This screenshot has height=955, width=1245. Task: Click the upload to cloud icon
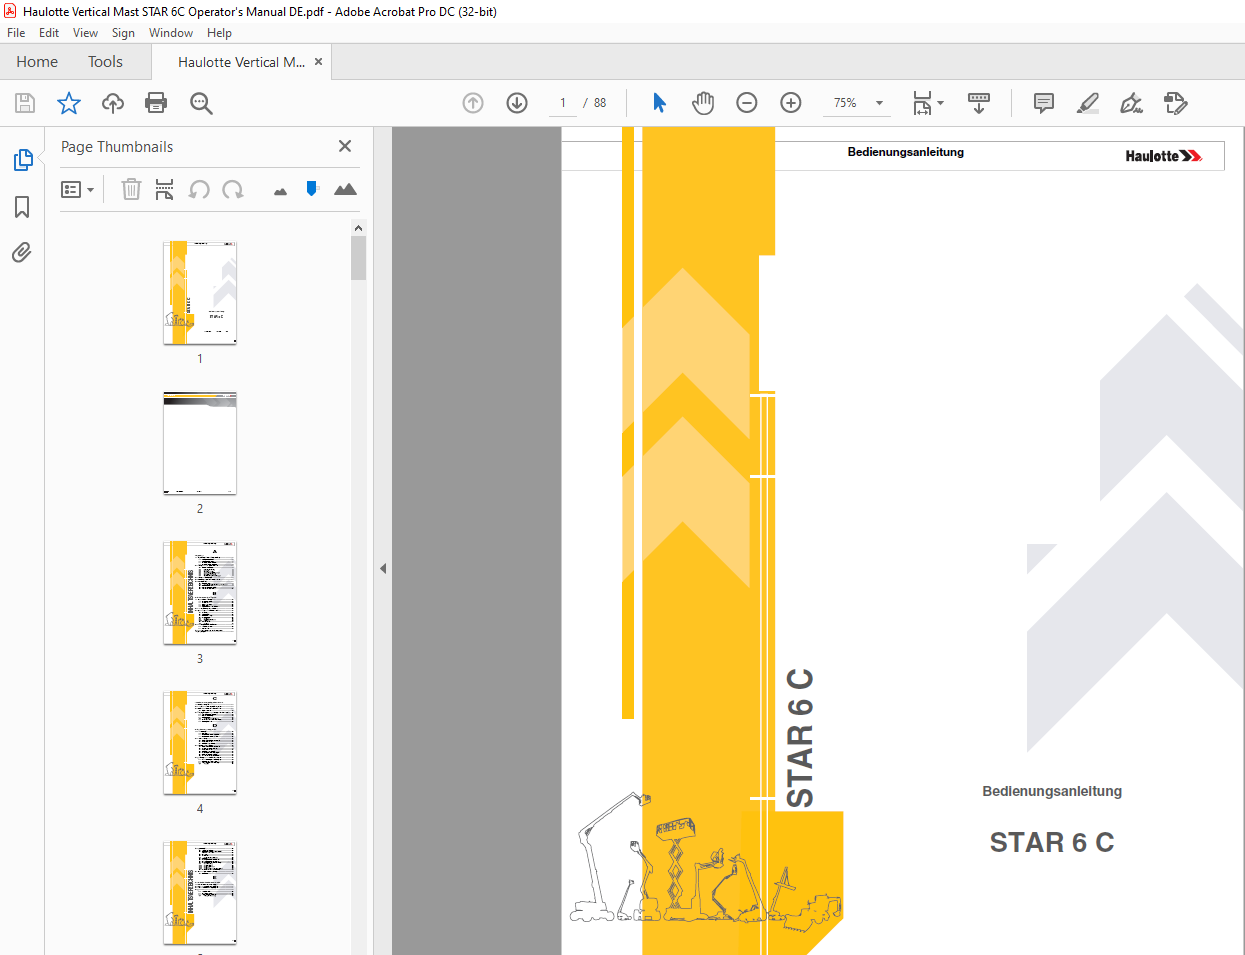pos(113,103)
